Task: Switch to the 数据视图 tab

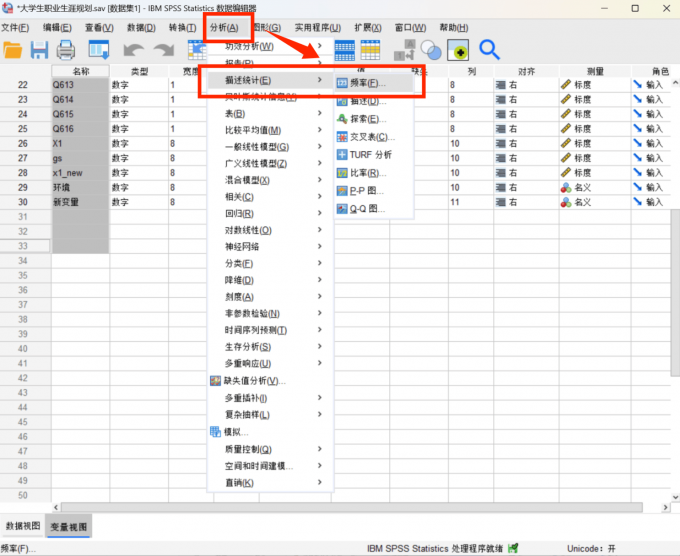Action: tap(23, 526)
